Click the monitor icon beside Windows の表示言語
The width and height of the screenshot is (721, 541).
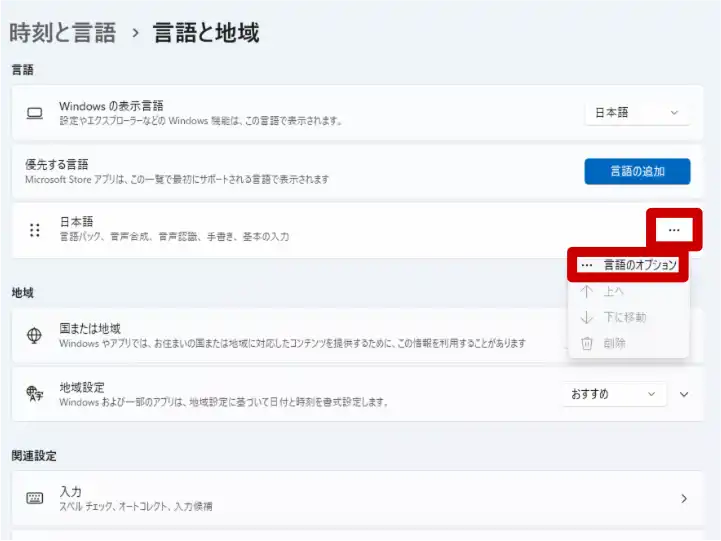pyautogui.click(x=34, y=113)
